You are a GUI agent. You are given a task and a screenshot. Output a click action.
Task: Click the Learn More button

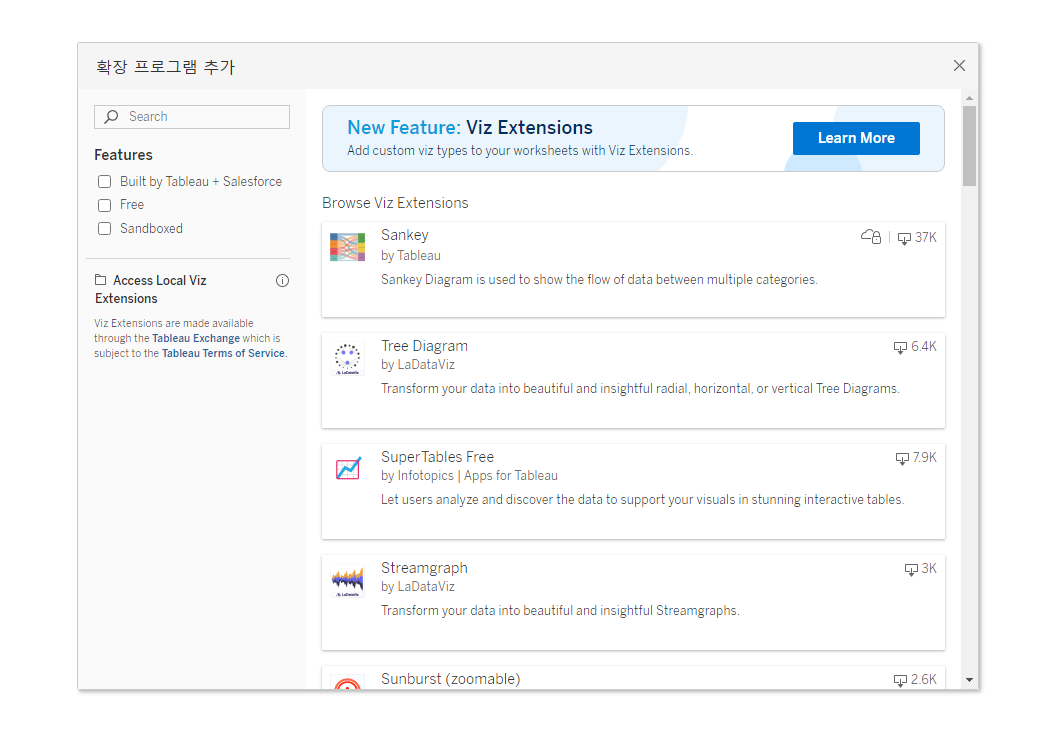pos(856,139)
